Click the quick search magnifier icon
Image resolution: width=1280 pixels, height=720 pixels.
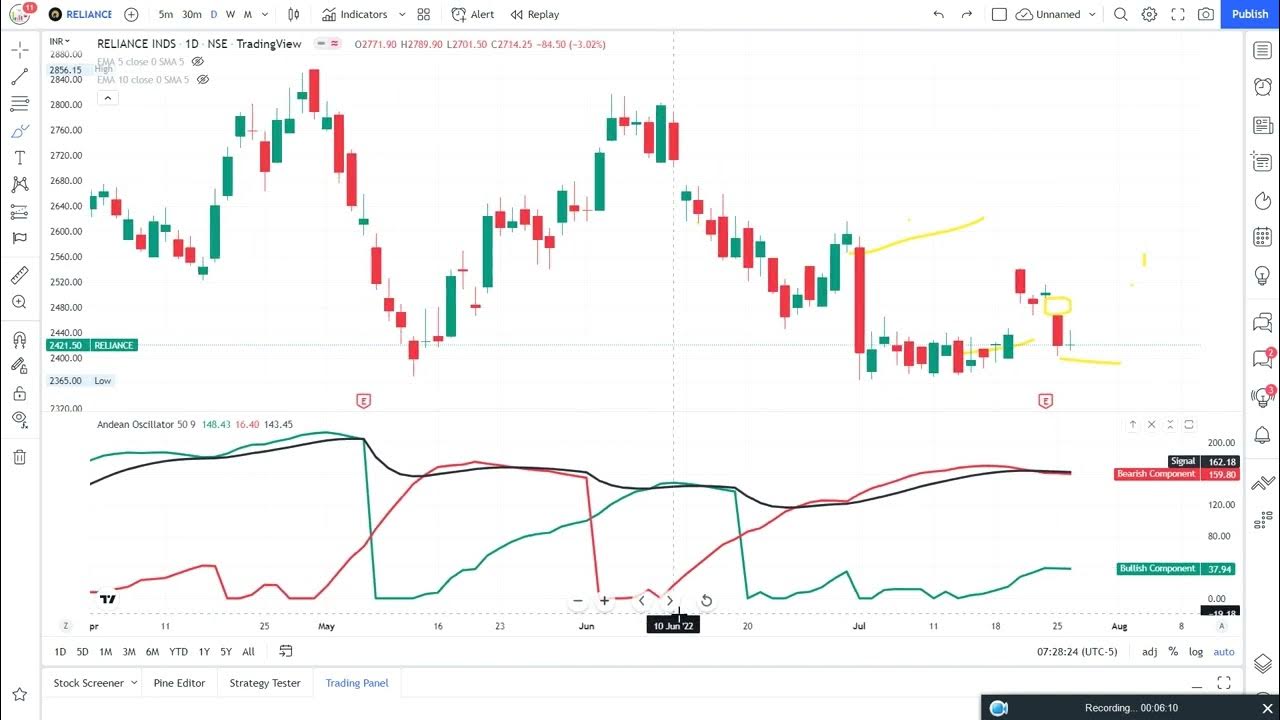coord(1121,14)
